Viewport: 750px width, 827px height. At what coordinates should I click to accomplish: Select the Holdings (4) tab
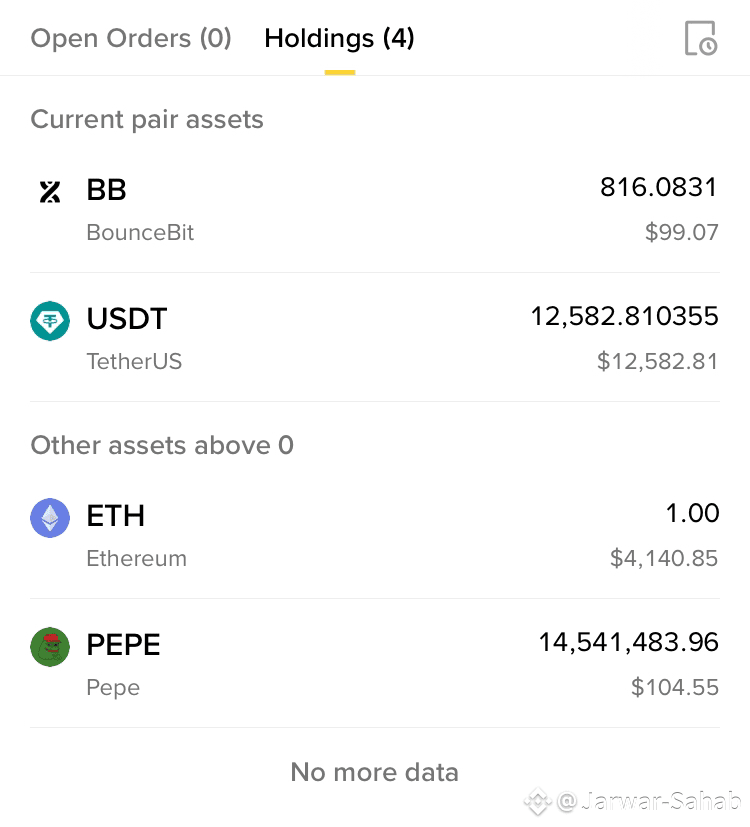tap(340, 39)
